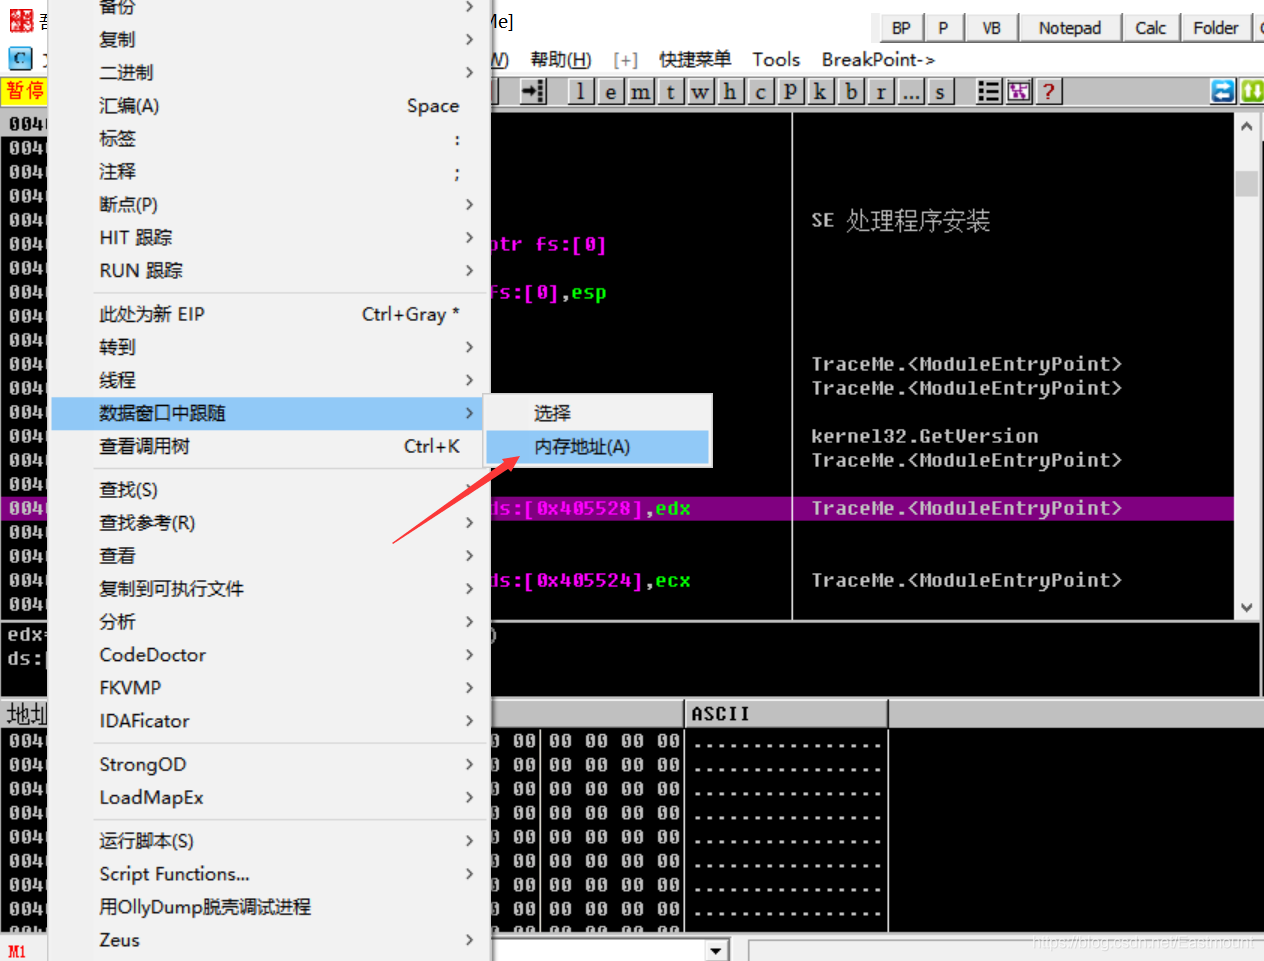Open memory map 'm' icon

point(641,92)
